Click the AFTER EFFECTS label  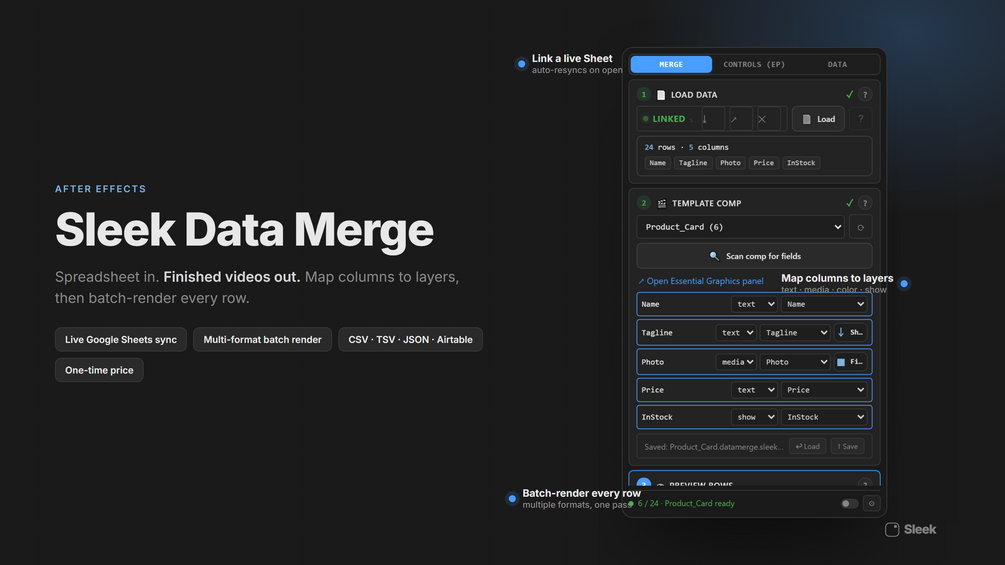point(101,189)
